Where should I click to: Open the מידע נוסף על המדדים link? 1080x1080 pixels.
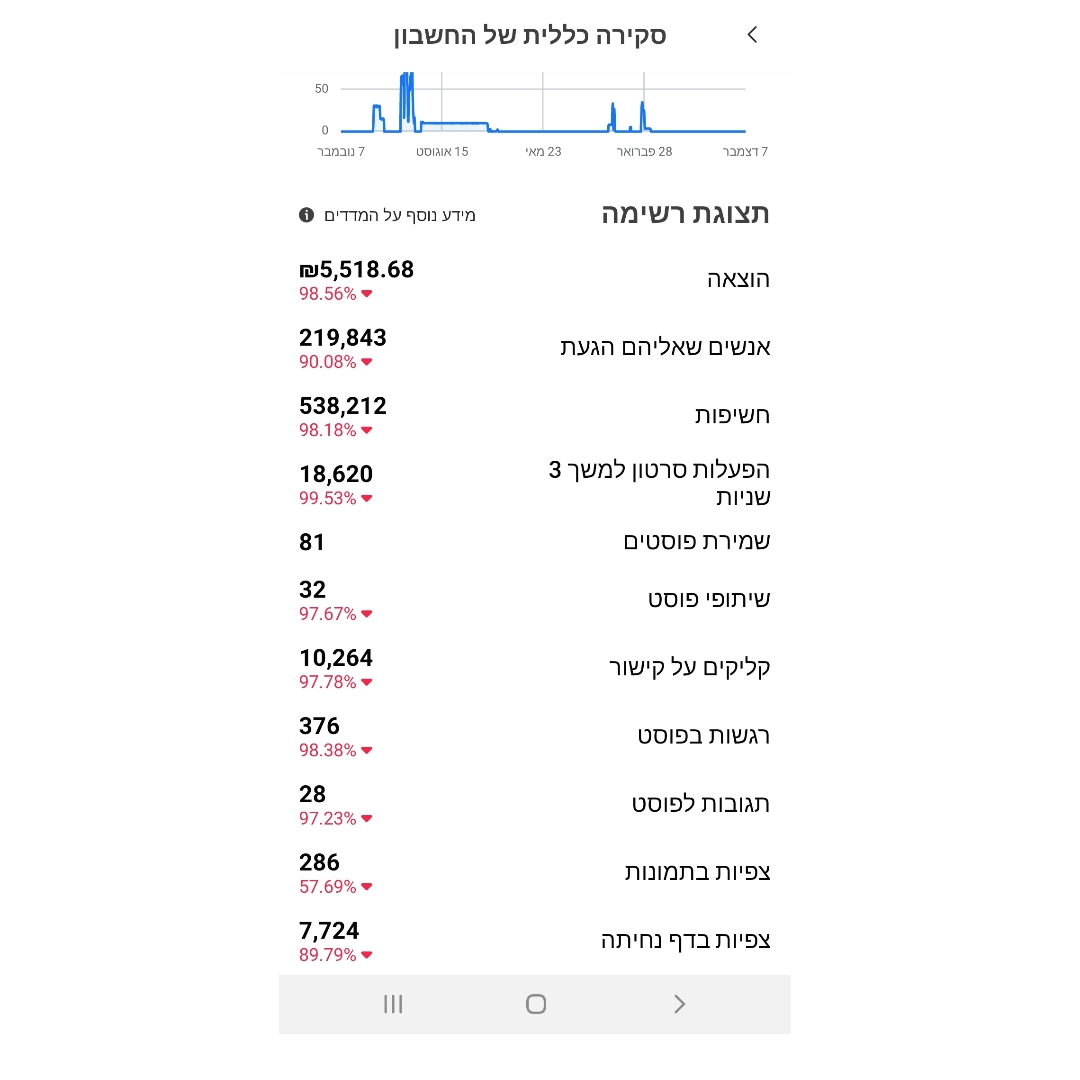click(399, 216)
